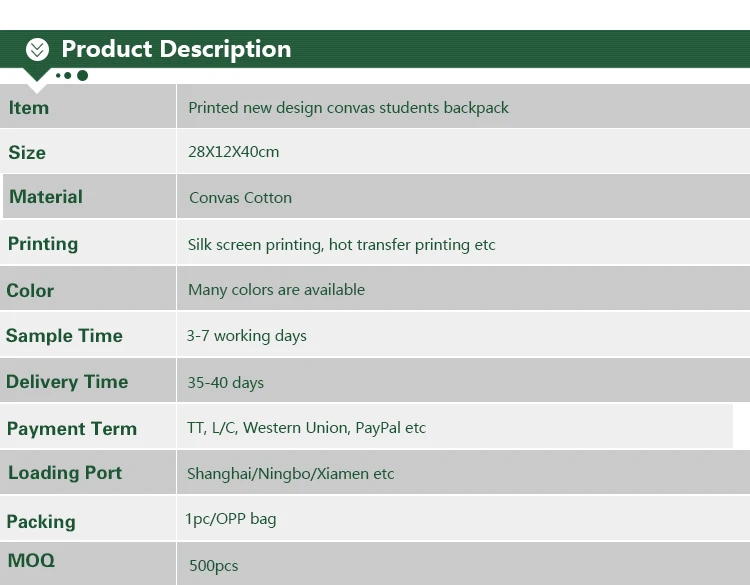Select the Material label
Viewport: 750px width, 585px height.
tap(46, 197)
